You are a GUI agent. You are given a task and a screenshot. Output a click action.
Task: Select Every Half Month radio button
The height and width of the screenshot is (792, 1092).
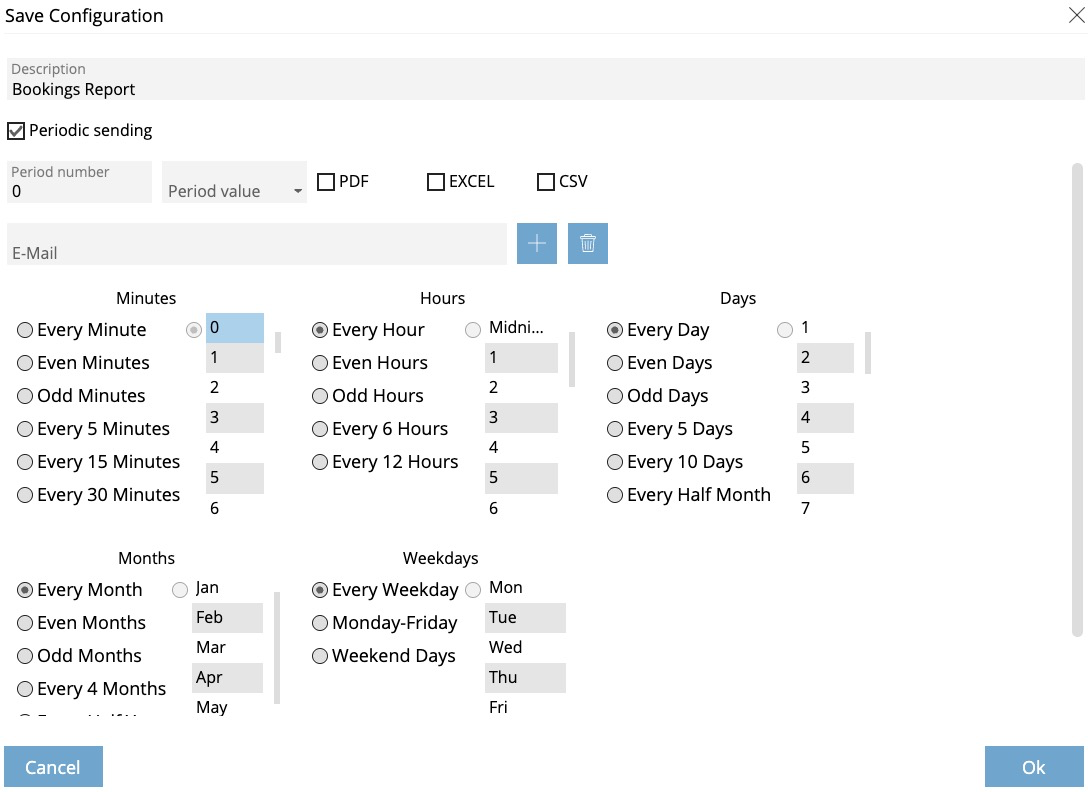click(x=615, y=495)
